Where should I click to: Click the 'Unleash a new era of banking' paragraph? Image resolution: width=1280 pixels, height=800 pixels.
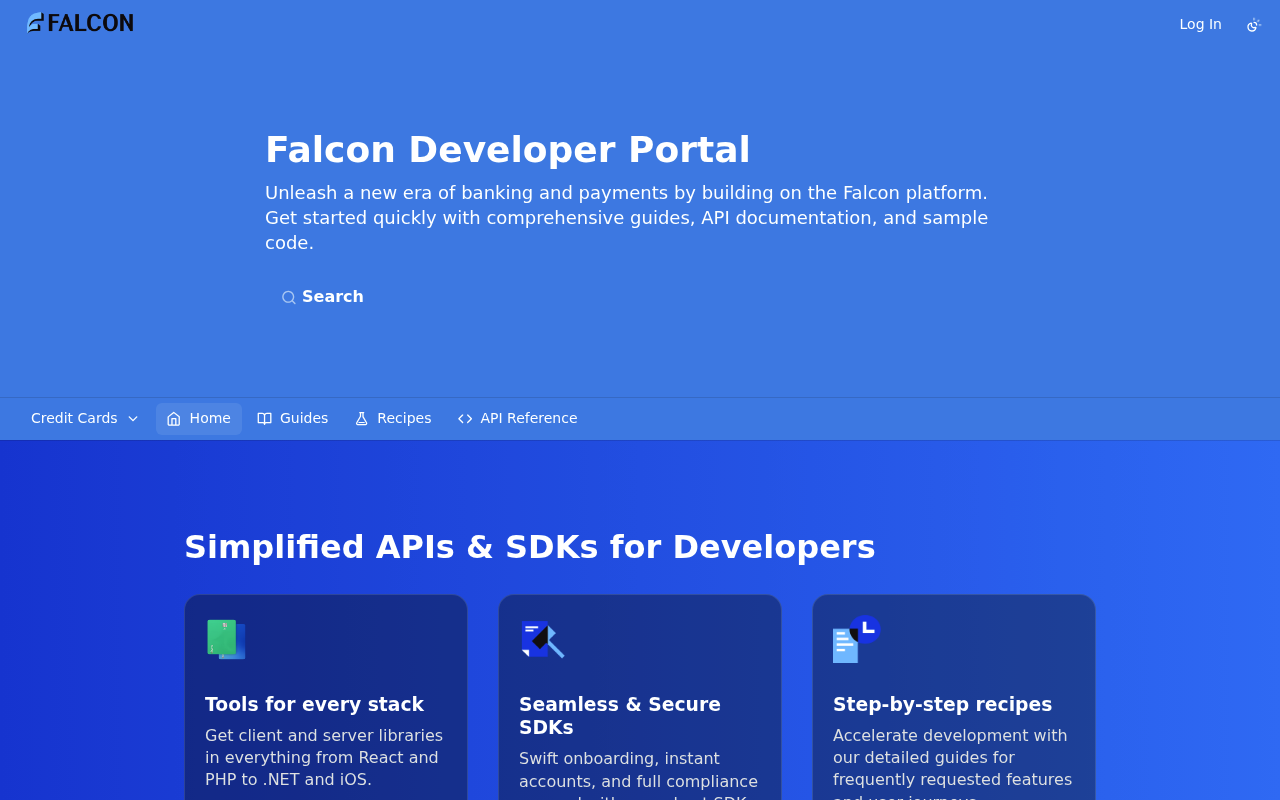click(627, 218)
